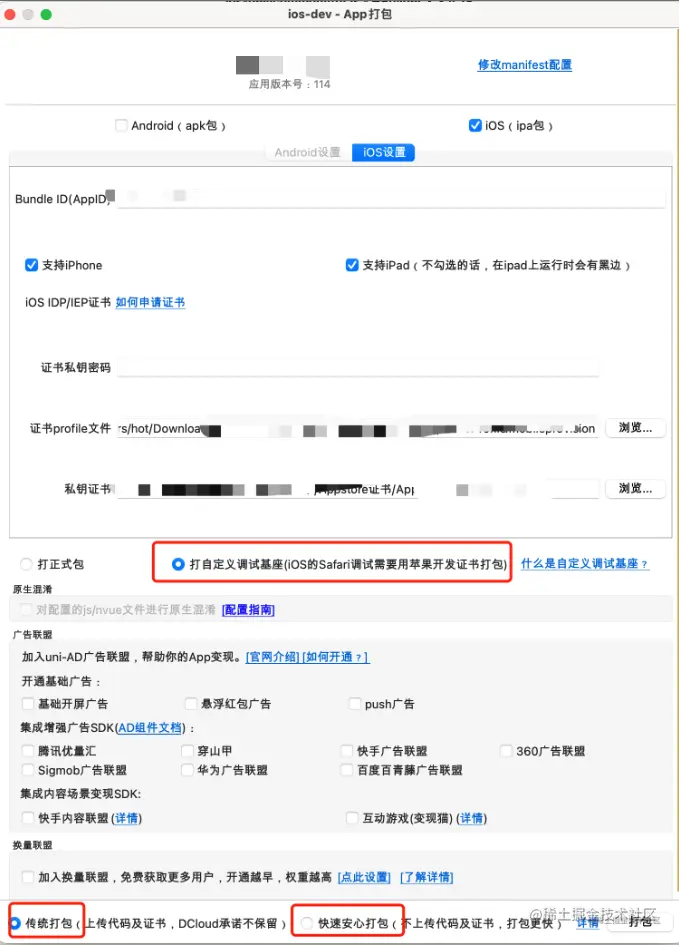Toggle the 支持iPhone checkbox

31,265
